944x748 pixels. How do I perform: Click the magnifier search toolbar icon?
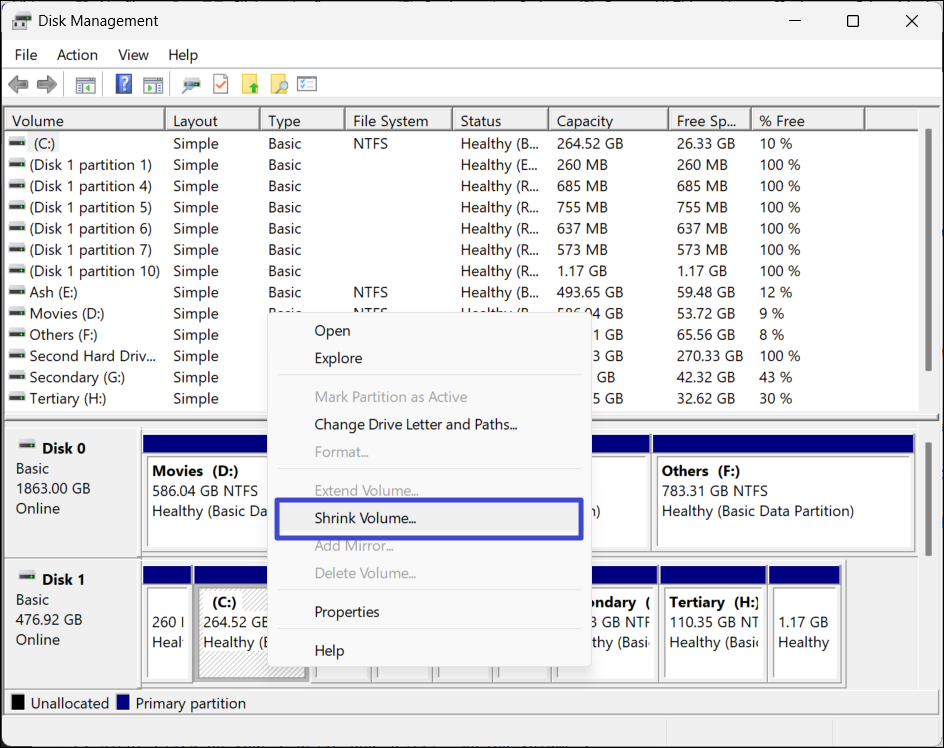tap(279, 85)
